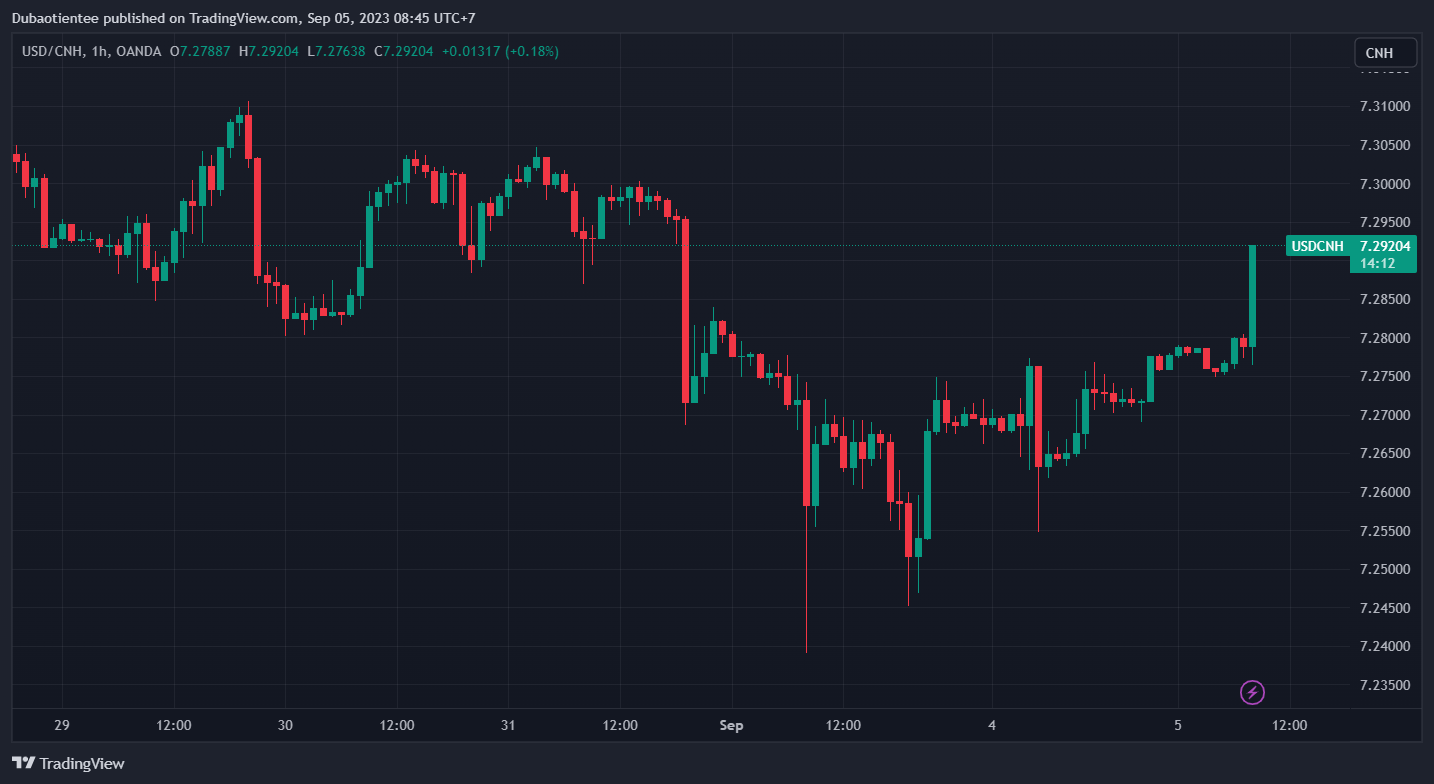
Task: Click the +0.18% change value in legend
Action: coord(532,51)
